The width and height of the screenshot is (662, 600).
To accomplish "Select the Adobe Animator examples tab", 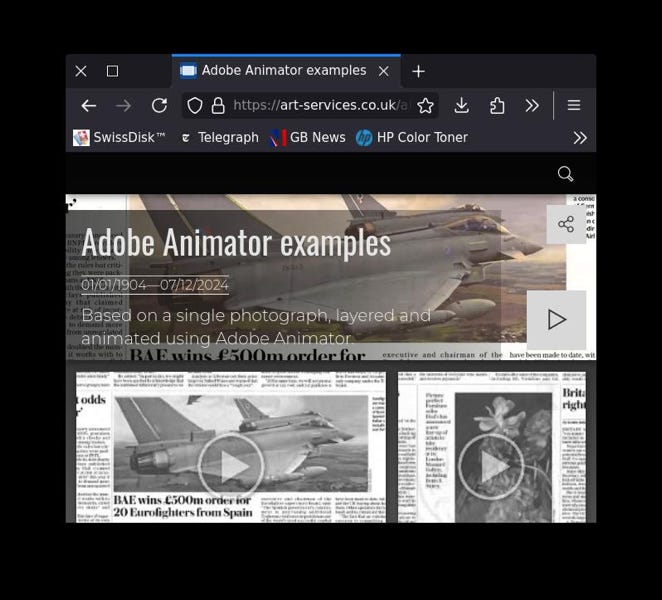I will pos(286,71).
